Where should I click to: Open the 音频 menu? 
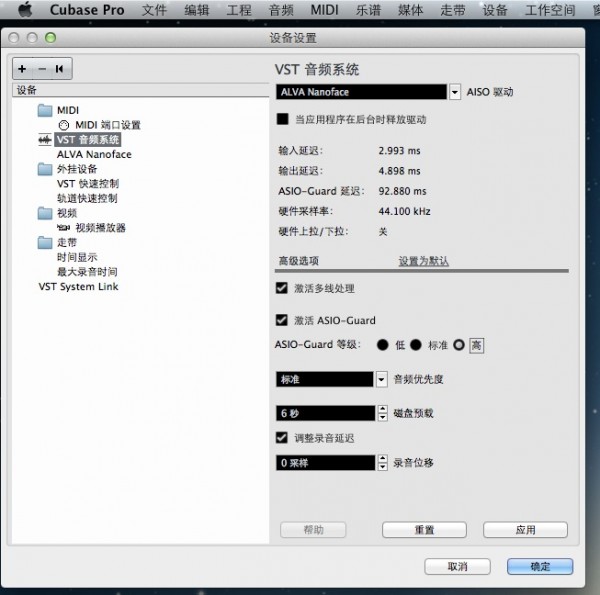[x=281, y=10]
